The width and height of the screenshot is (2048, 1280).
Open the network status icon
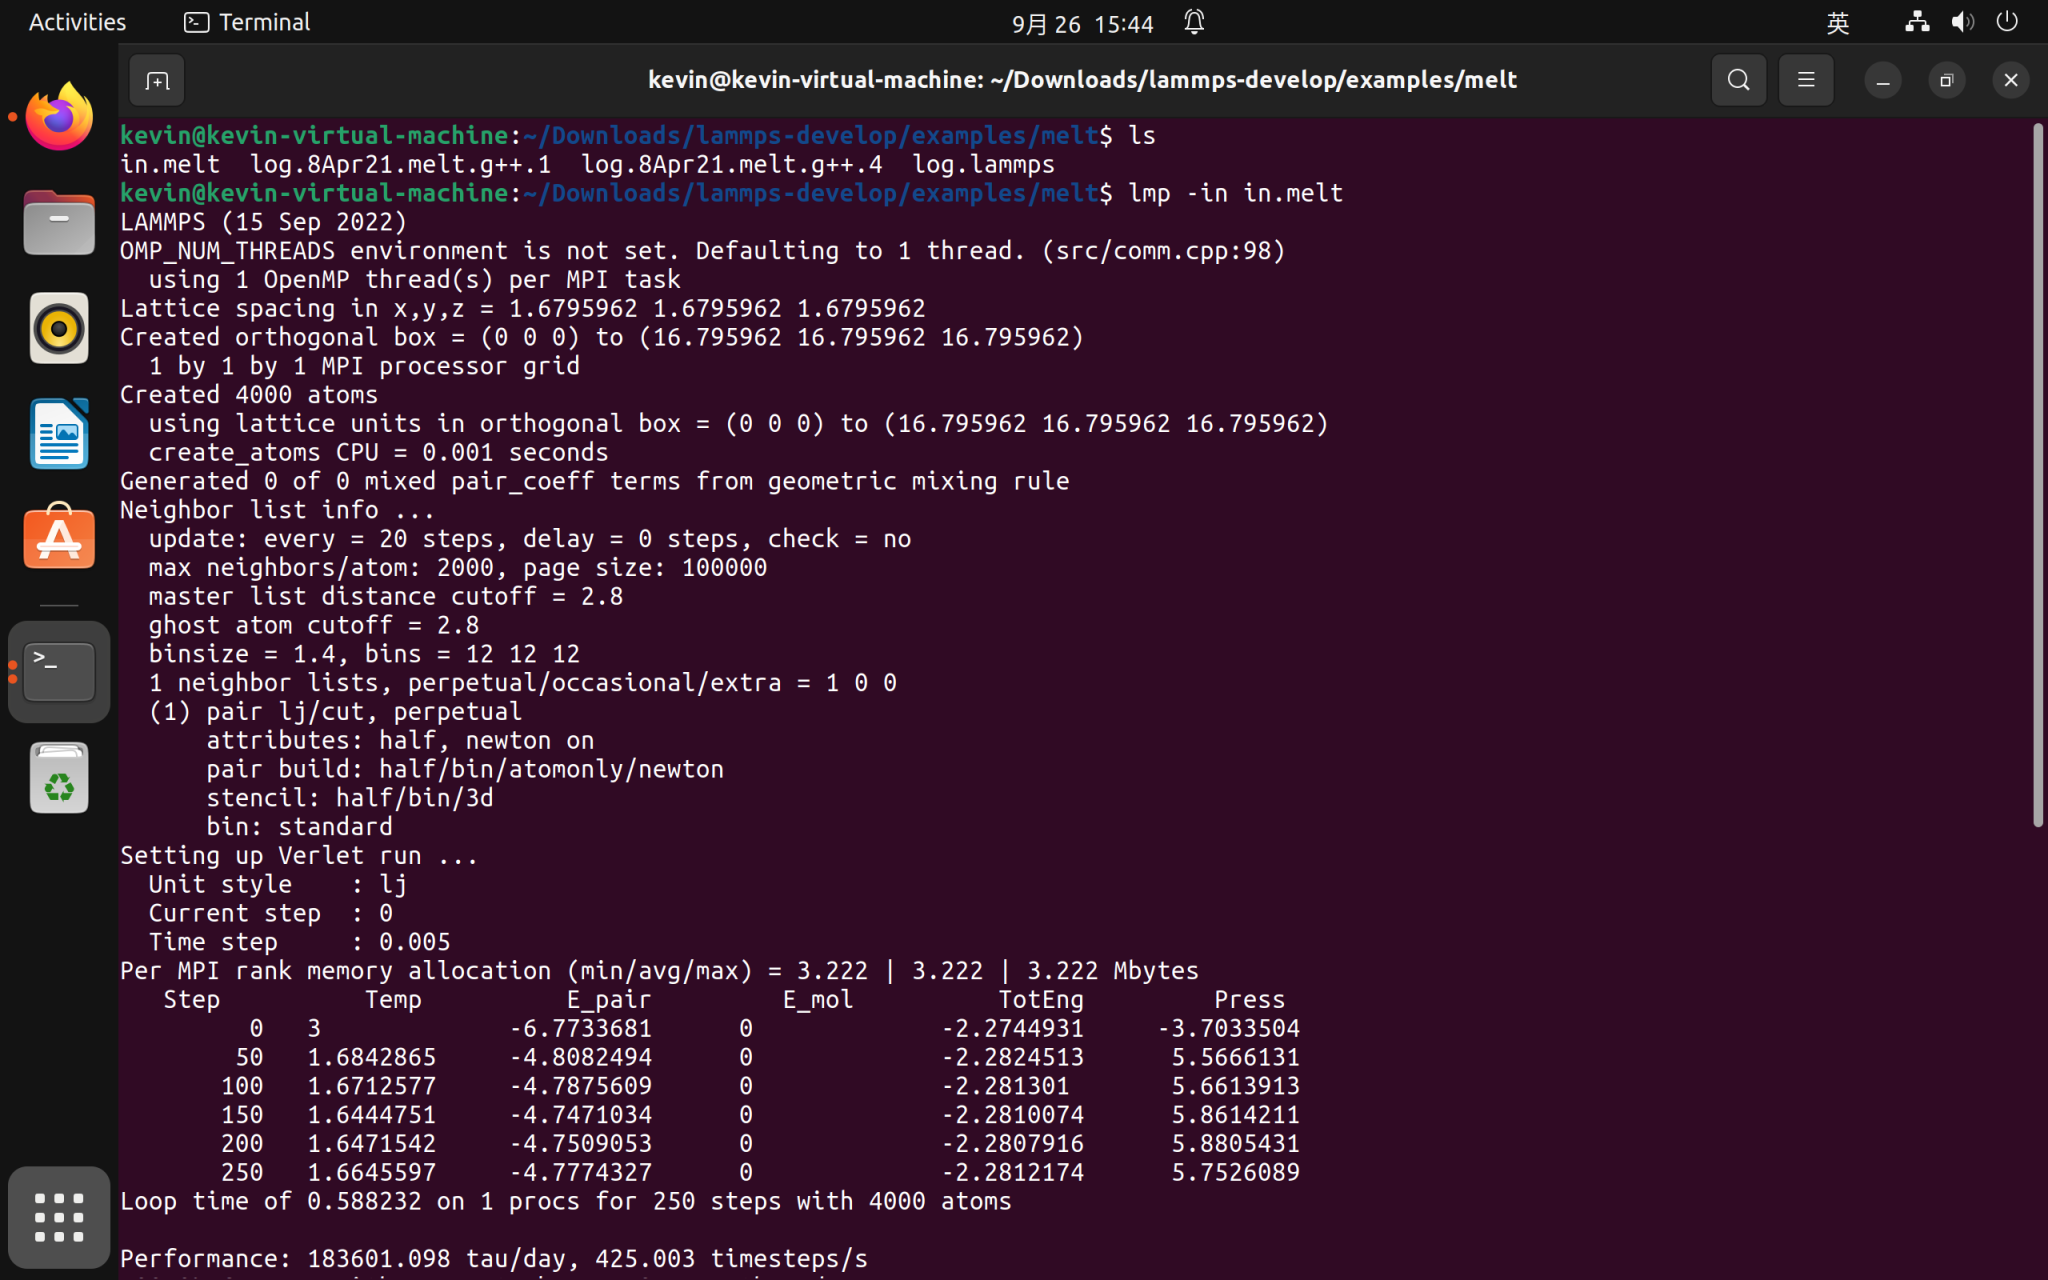pyautogui.click(x=1916, y=22)
